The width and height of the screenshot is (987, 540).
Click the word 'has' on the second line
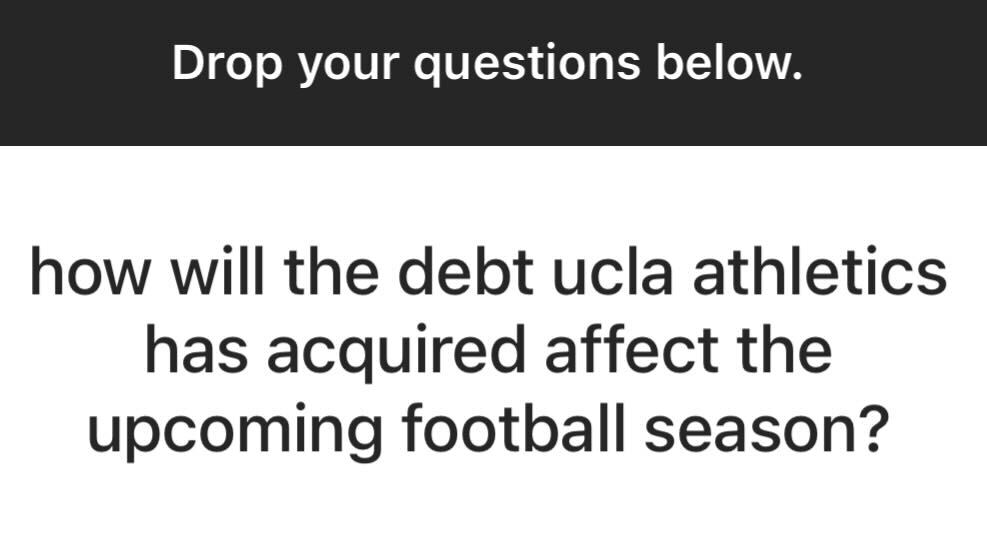click(196, 349)
